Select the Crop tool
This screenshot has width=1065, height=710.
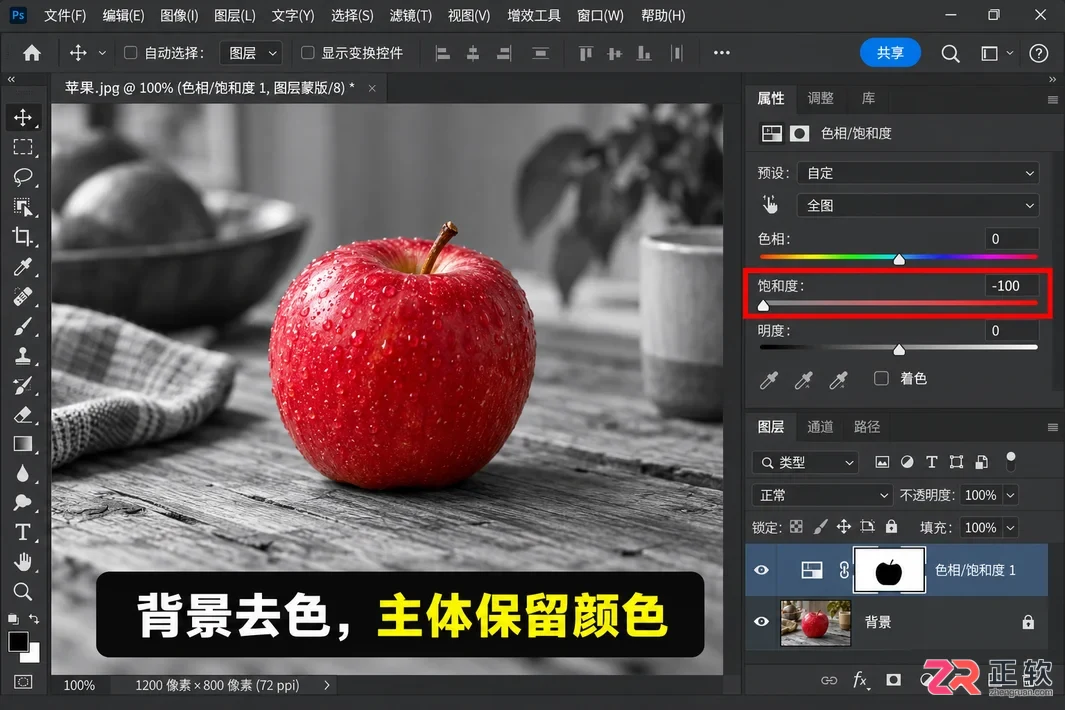[23, 237]
